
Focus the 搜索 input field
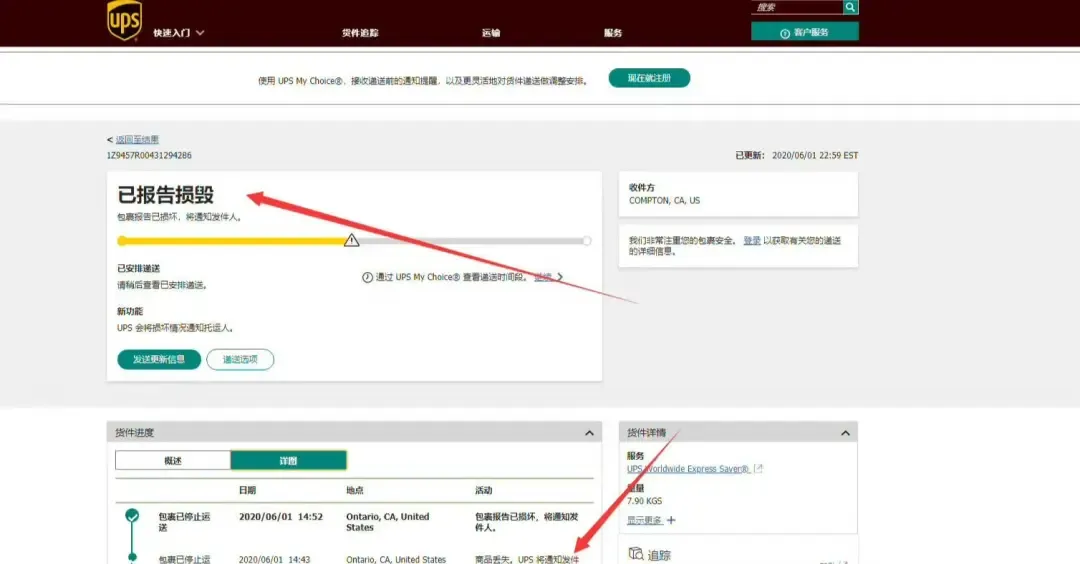(x=797, y=7)
